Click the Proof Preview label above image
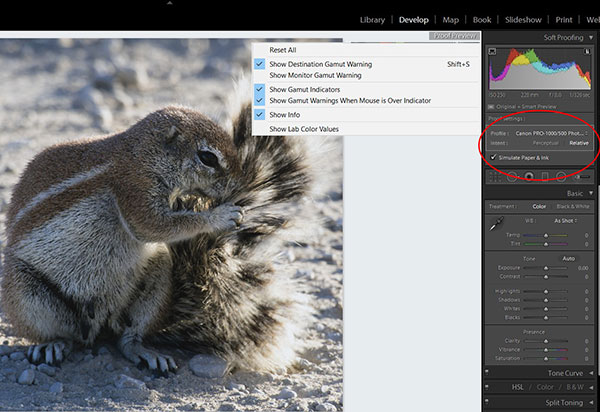The image size is (600, 412). click(x=453, y=36)
